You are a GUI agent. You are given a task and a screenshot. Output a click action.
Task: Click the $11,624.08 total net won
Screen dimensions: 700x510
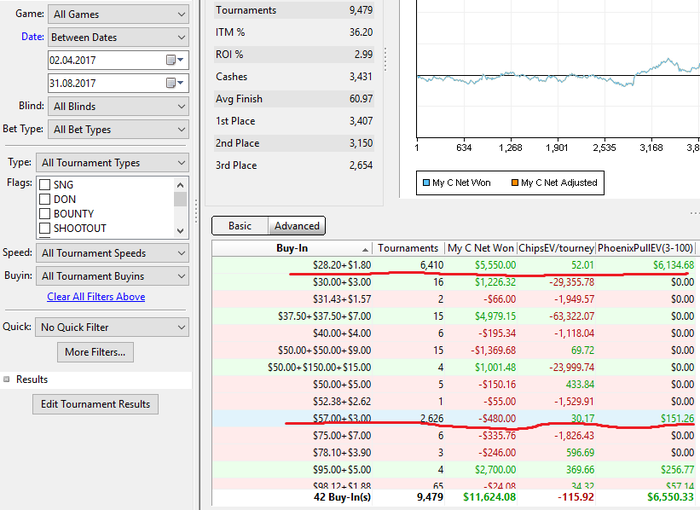pos(489,497)
